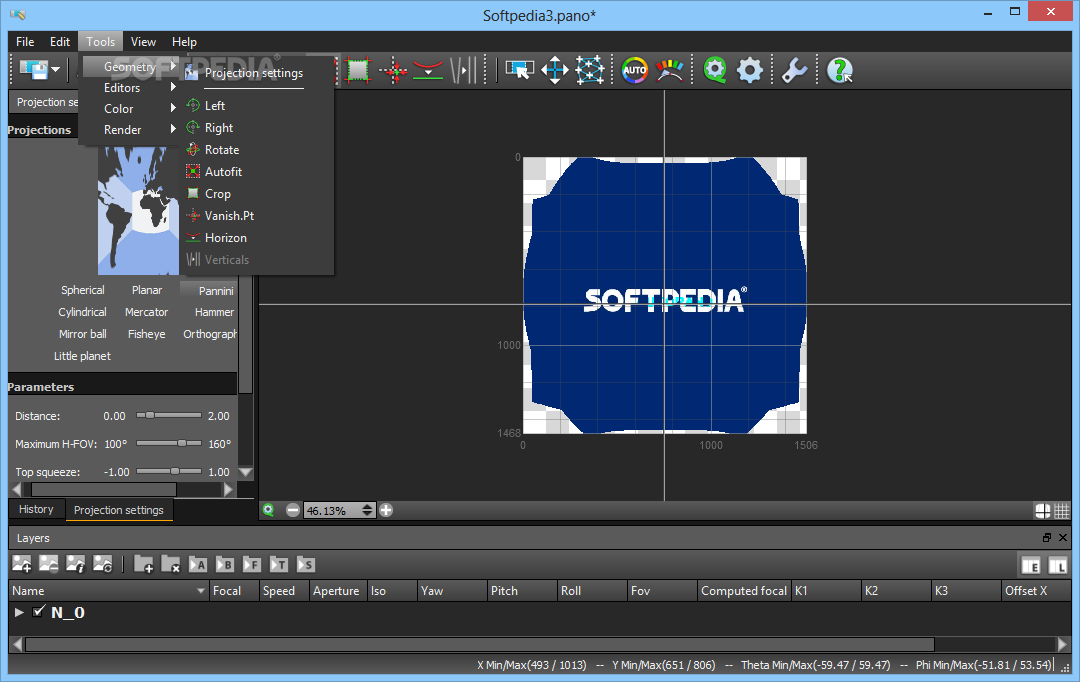Screen dimensions: 1080x682
Task: Select the Hammer projection
Action: pyautogui.click(x=214, y=312)
